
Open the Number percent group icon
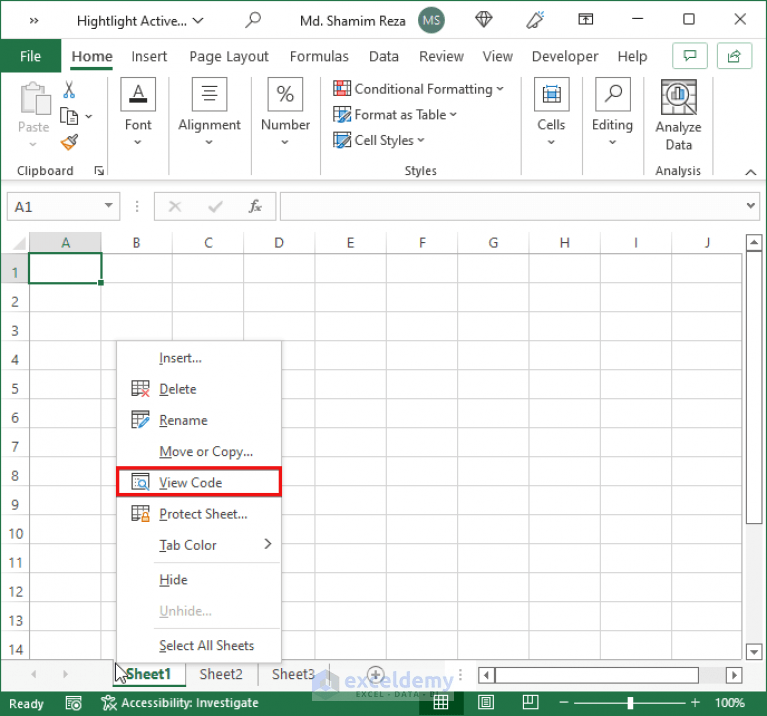(285, 94)
